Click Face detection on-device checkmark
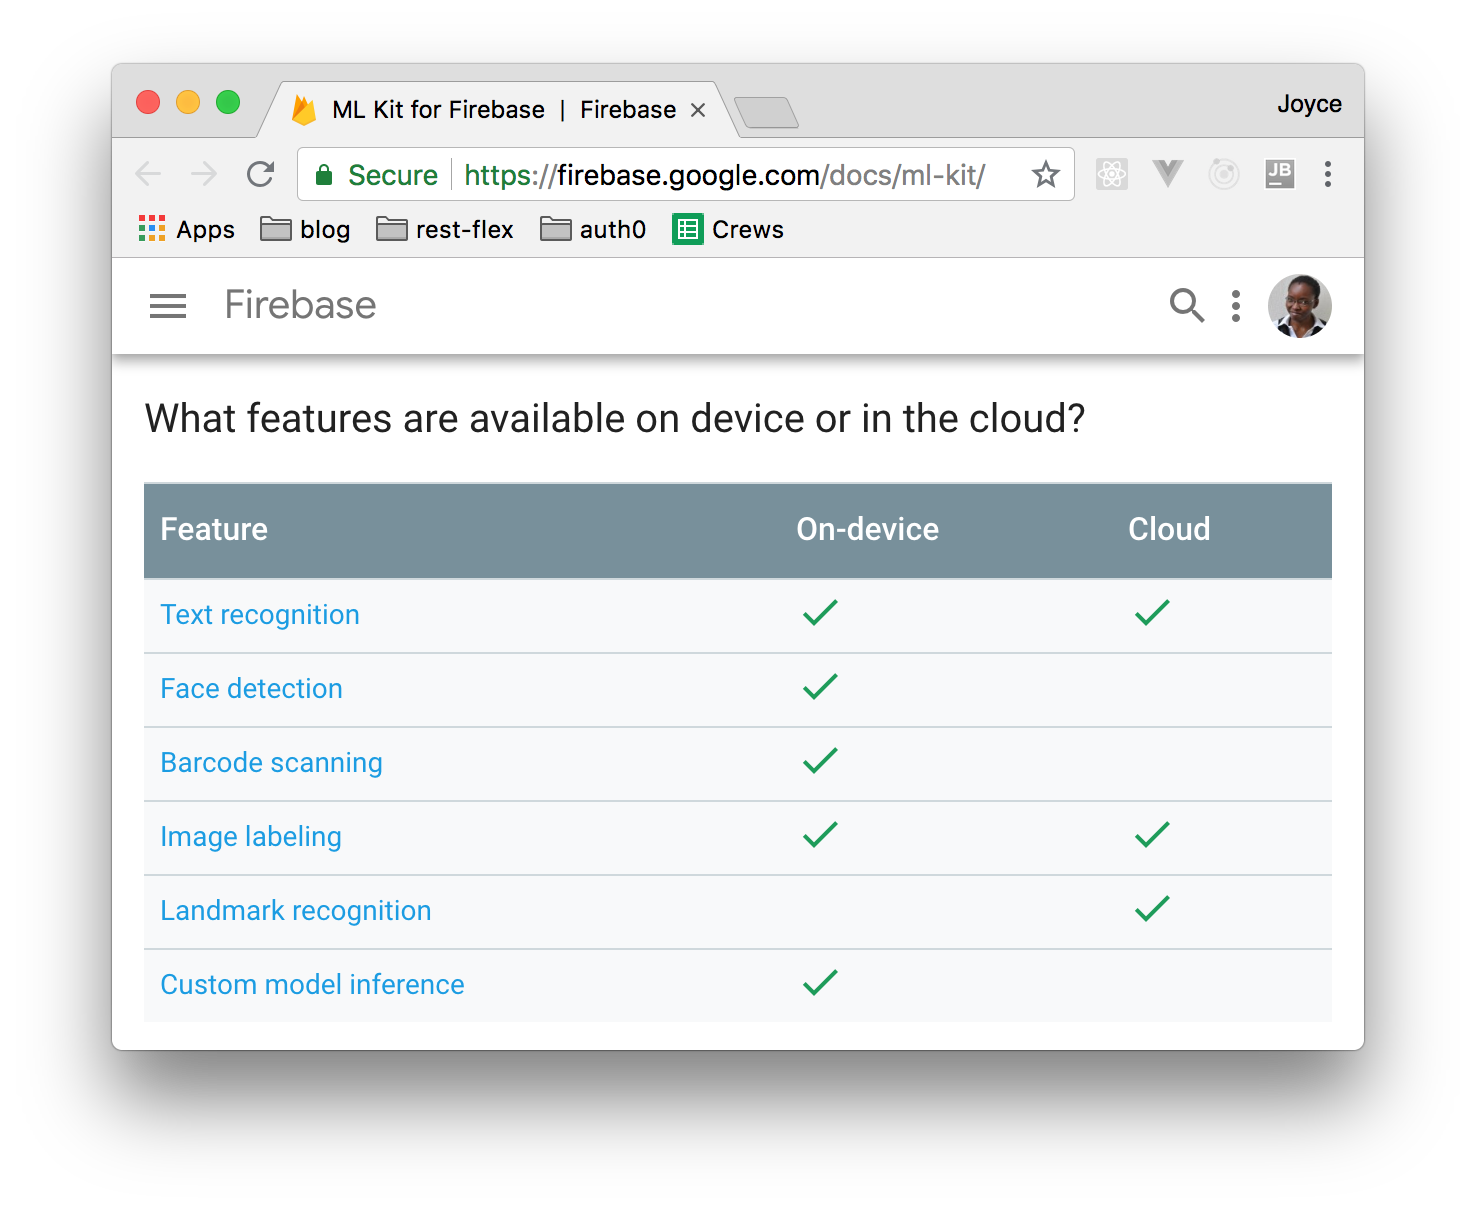 tap(820, 687)
